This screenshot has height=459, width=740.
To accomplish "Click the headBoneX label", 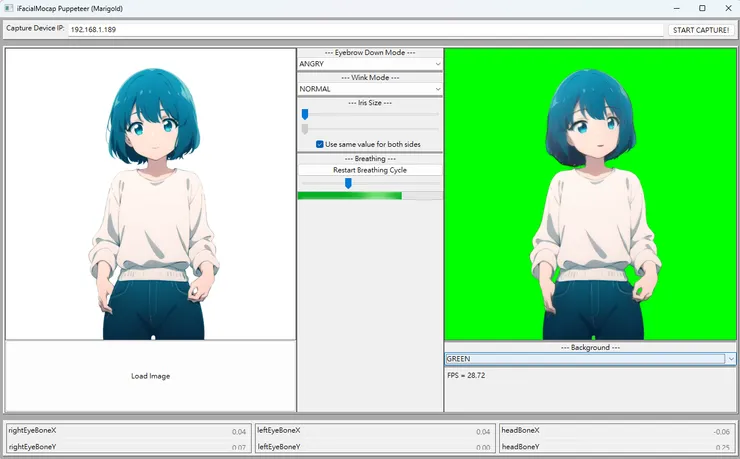I will pyautogui.click(x=520, y=430).
